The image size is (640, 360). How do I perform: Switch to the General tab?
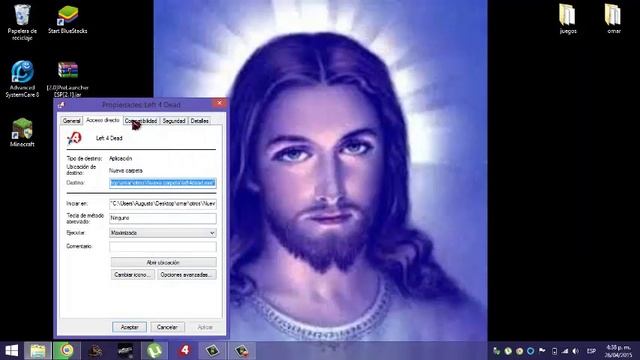tap(71, 121)
